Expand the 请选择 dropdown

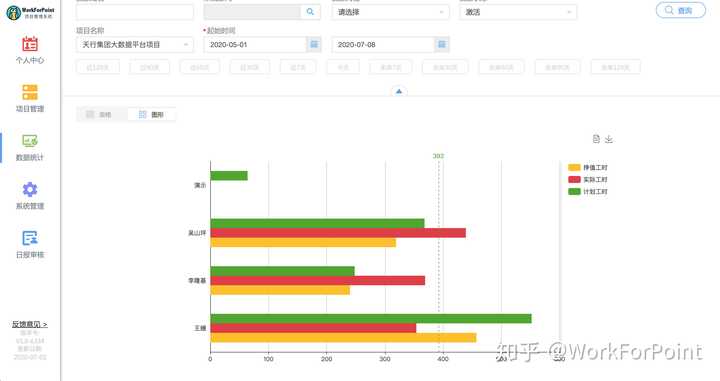point(390,12)
